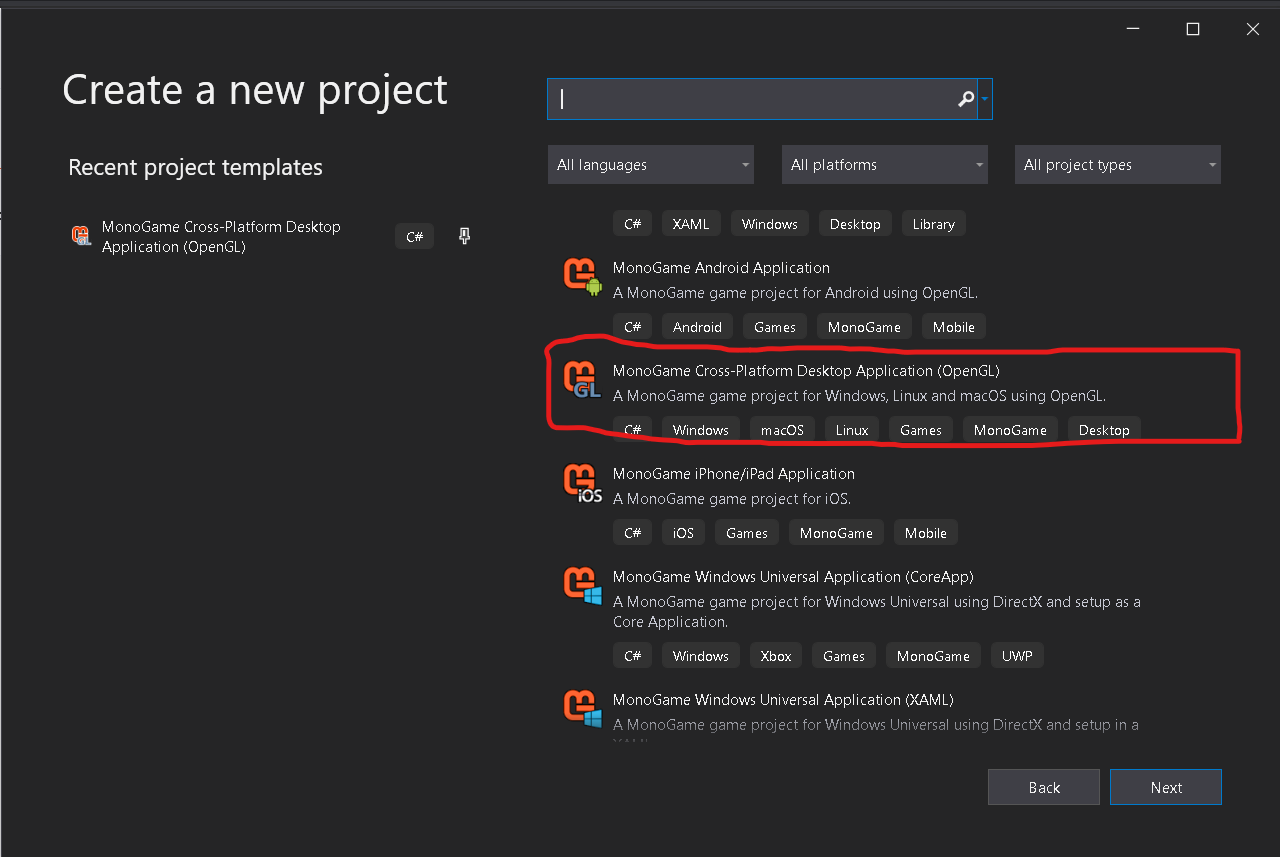Click the macOS tag
The height and width of the screenshot is (857, 1280).
(x=782, y=430)
